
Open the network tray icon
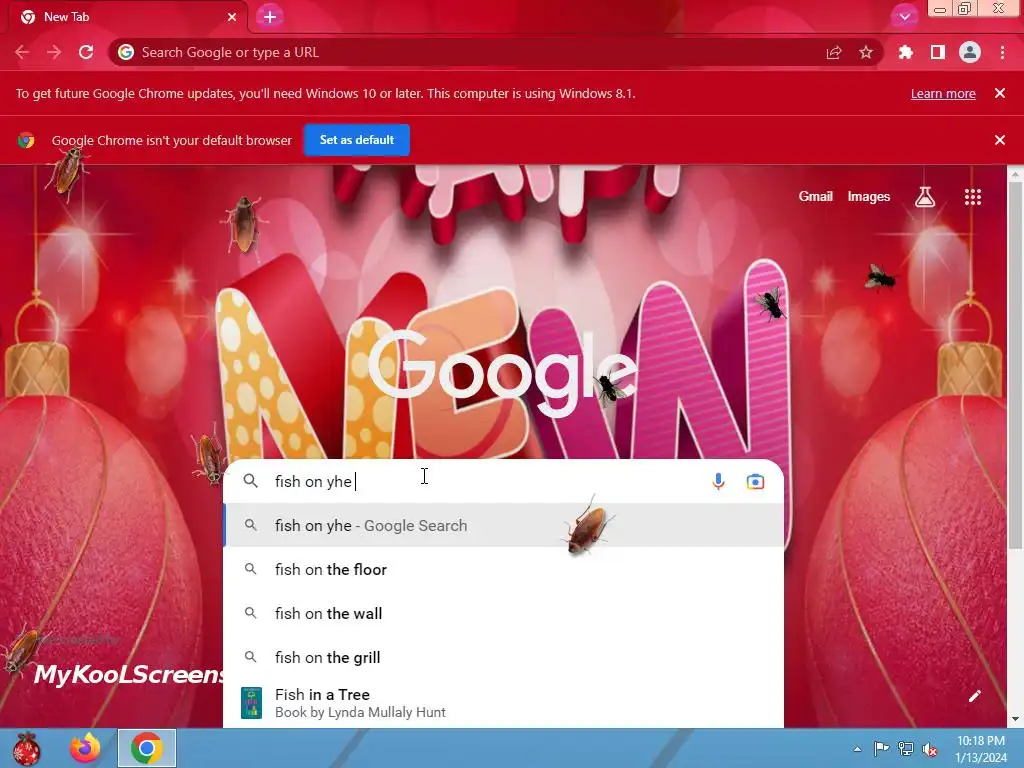point(906,749)
